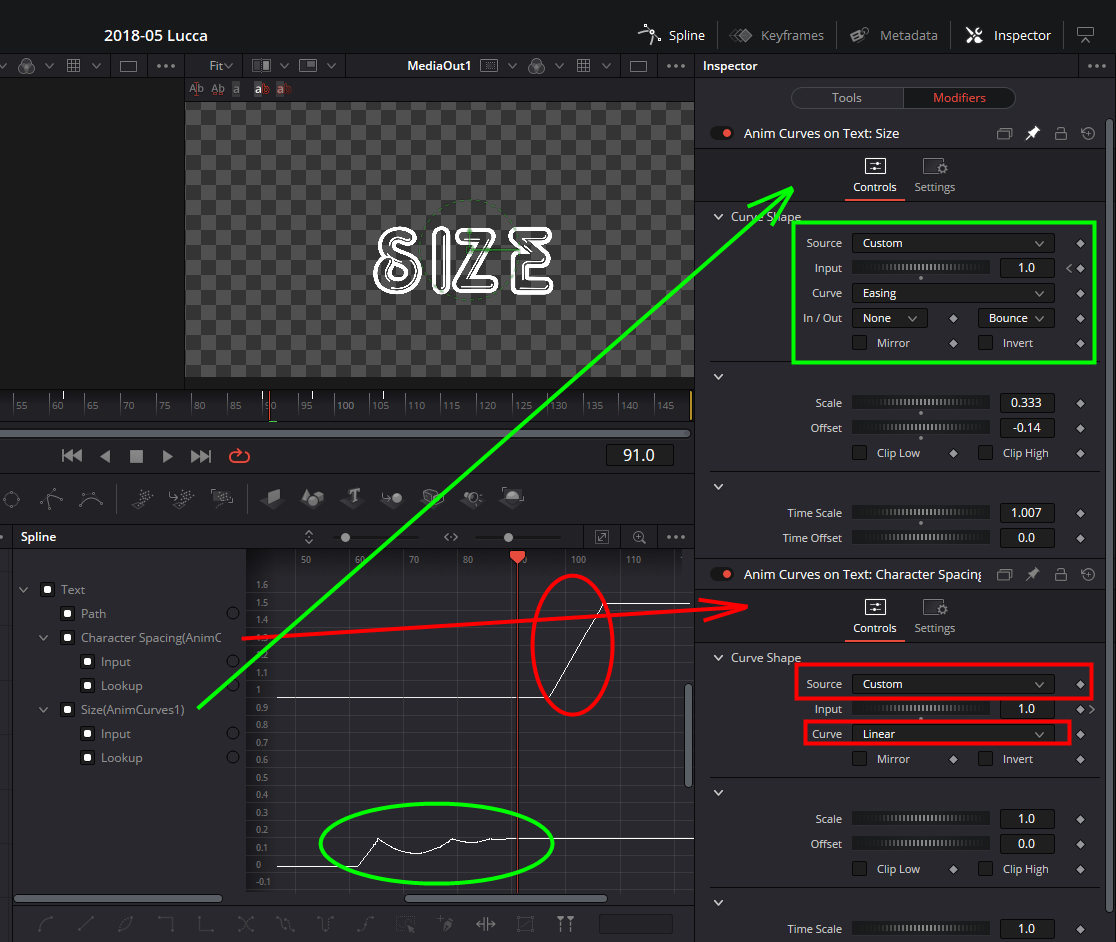Click the Scale slider at 0.333
The height and width of the screenshot is (942, 1116).
921,403
